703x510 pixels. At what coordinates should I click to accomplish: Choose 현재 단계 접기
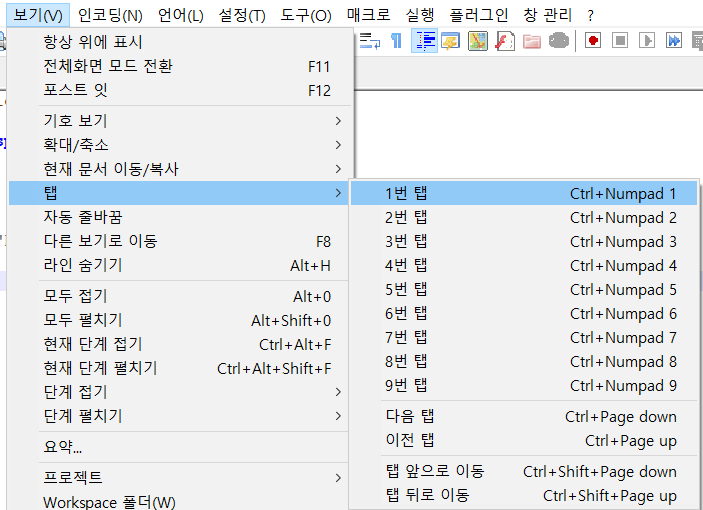pyautogui.click(x=178, y=344)
